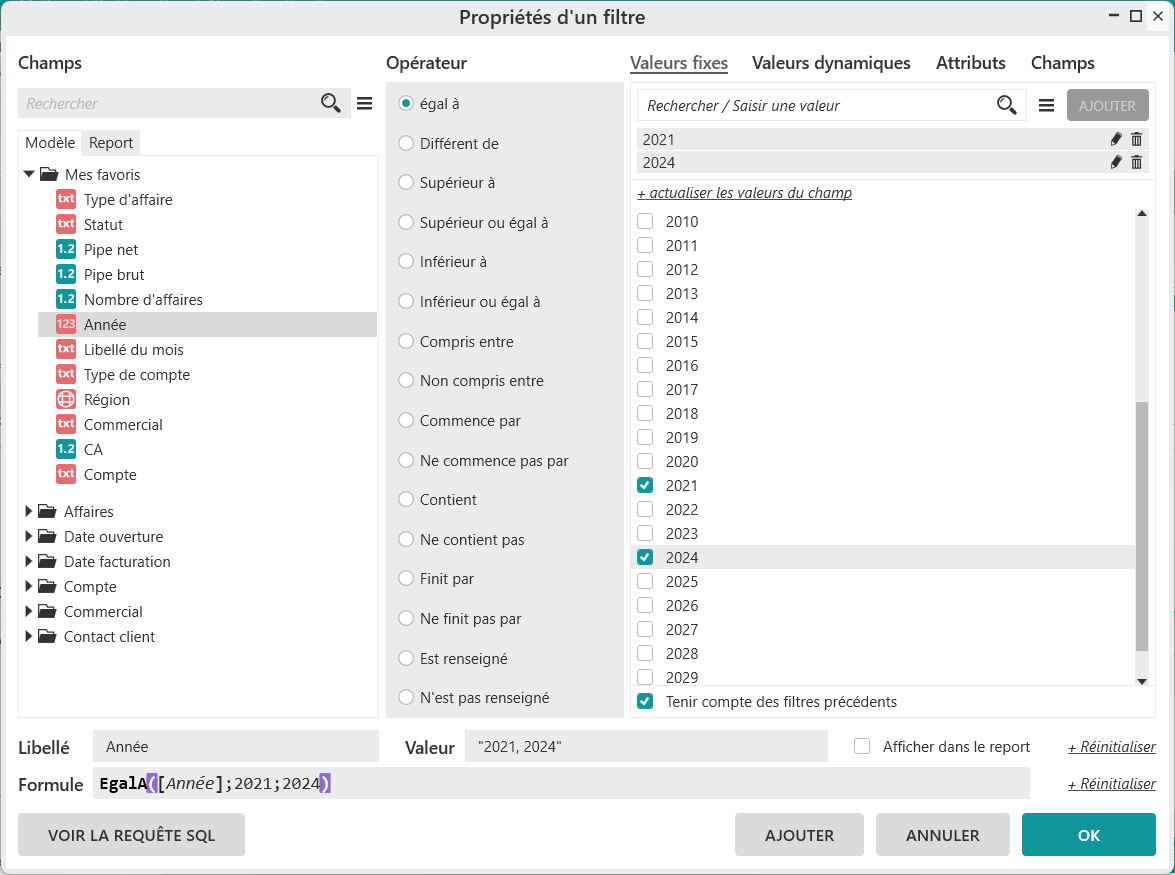1175x875 pixels.
Task: Expand the Affaires folder
Action: coord(28,511)
